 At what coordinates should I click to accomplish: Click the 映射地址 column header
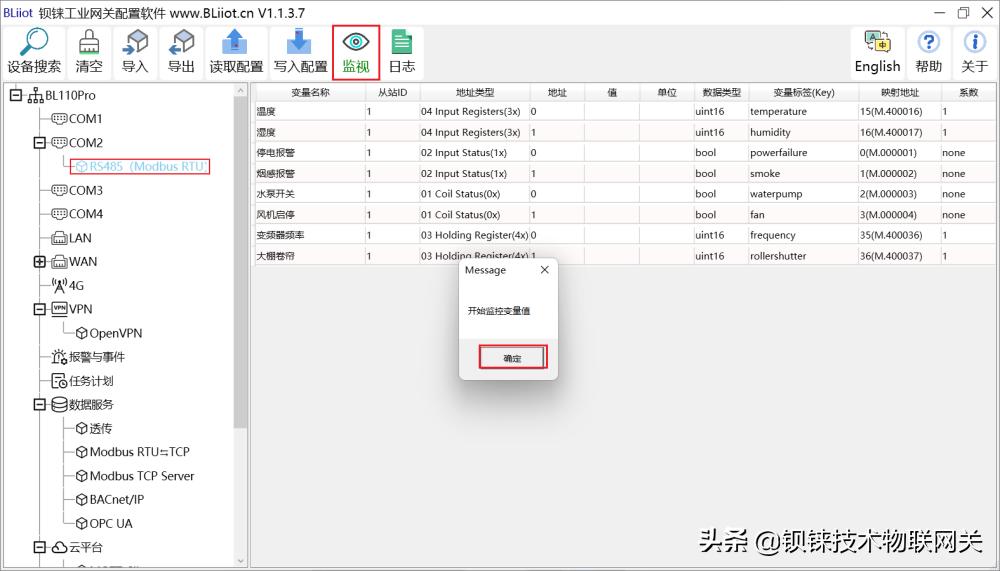click(900, 93)
